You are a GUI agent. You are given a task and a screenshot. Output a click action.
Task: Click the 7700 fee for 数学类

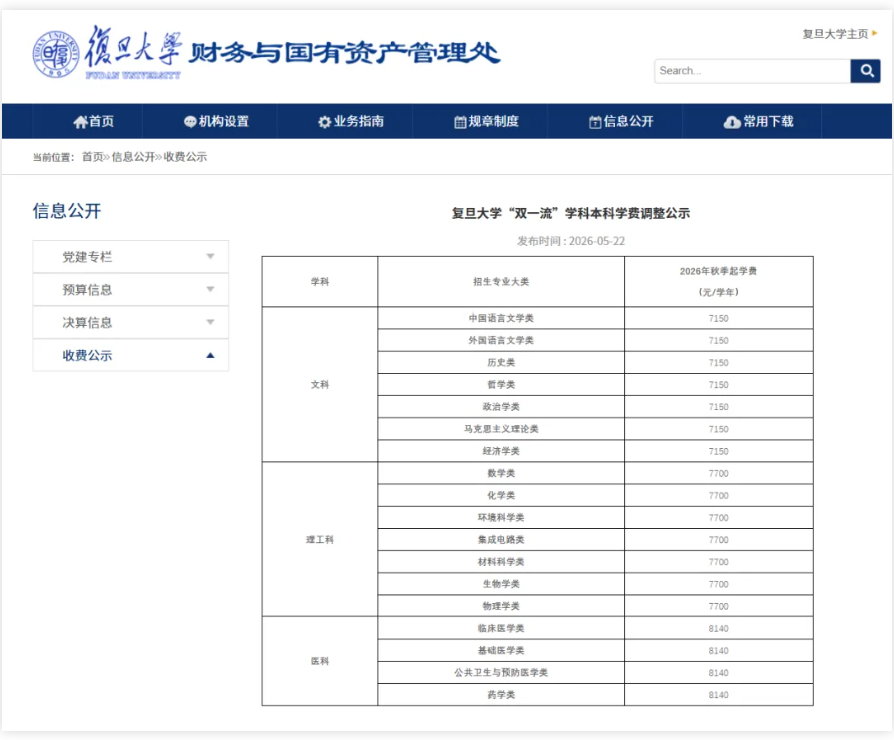(718, 473)
